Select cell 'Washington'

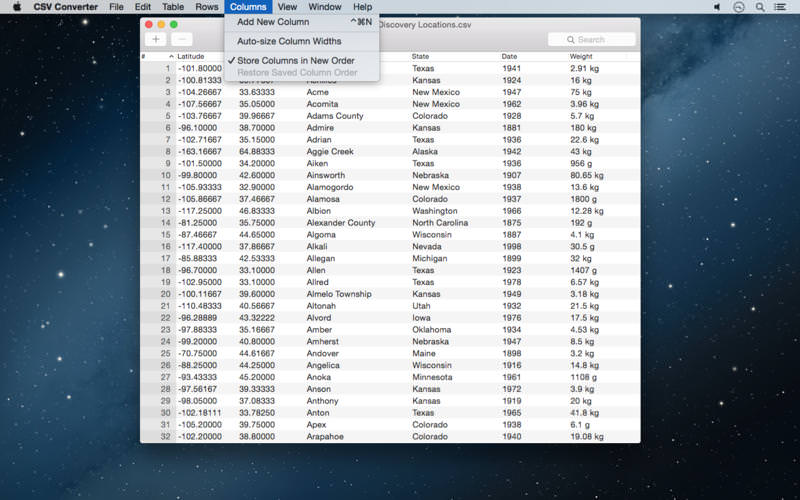[435, 211]
